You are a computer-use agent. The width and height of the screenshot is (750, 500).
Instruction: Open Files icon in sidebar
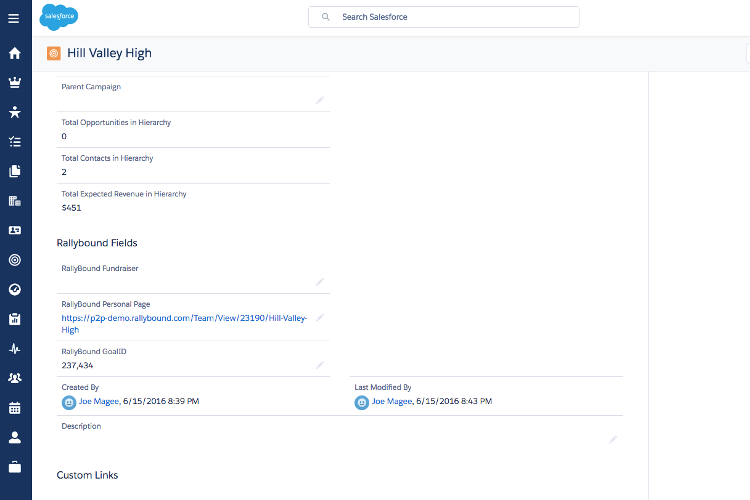point(15,171)
